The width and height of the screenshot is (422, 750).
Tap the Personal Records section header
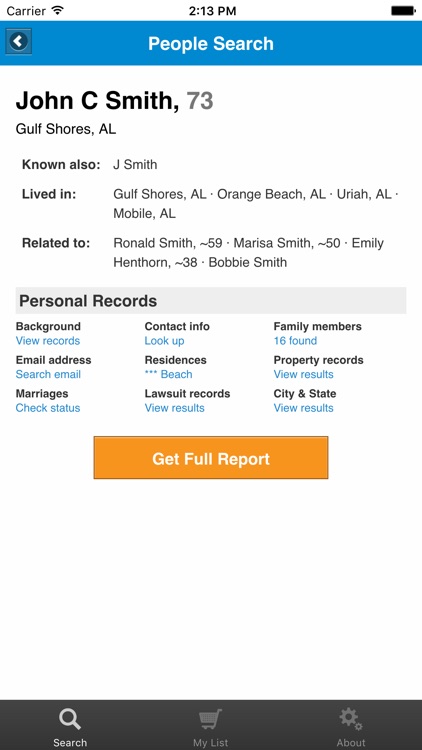(x=211, y=300)
